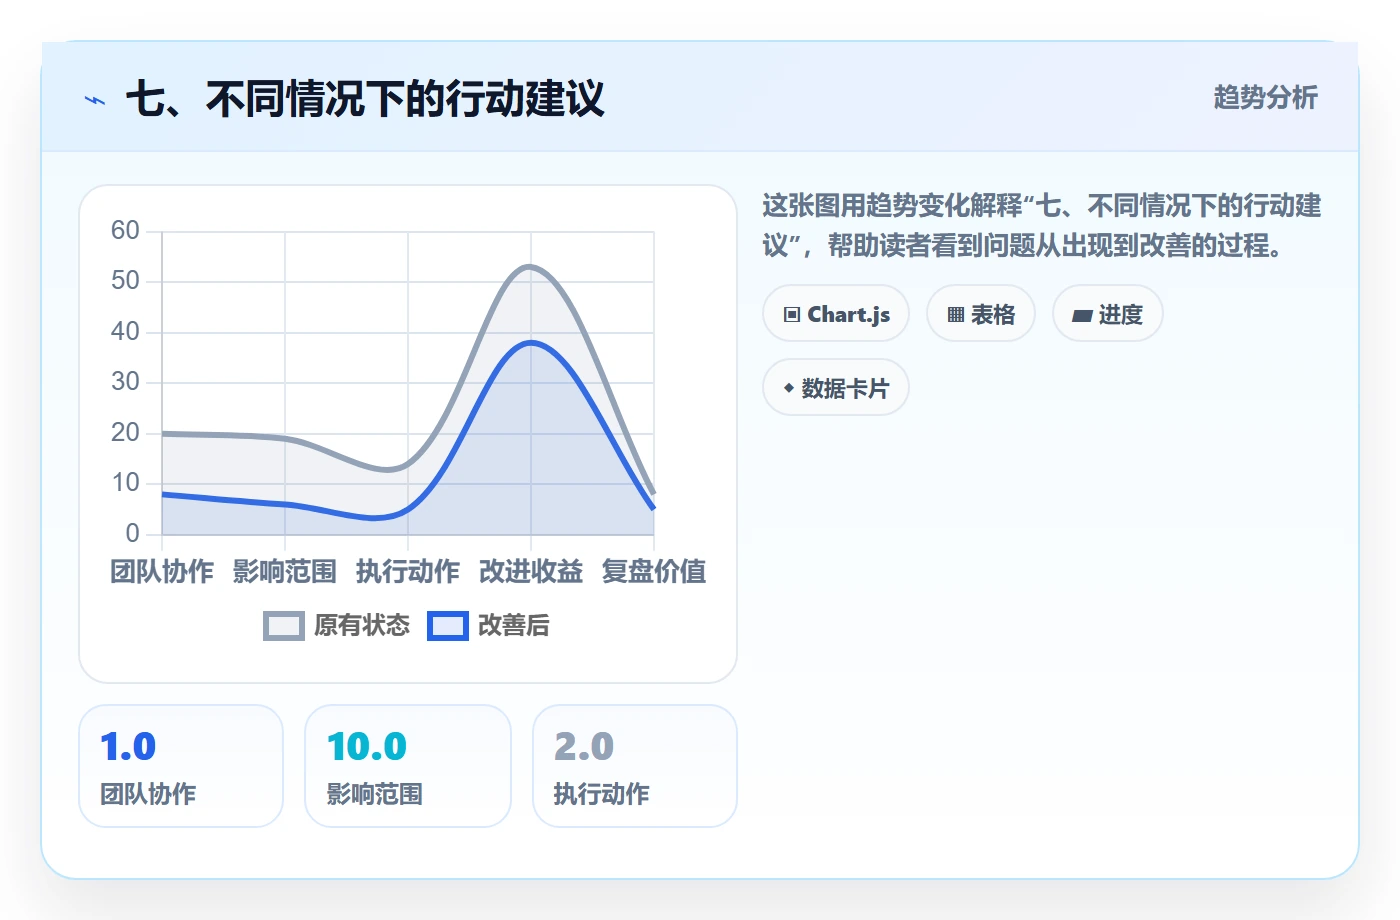Click the y-axis label 0
This screenshot has height=920, width=1400.
point(132,534)
